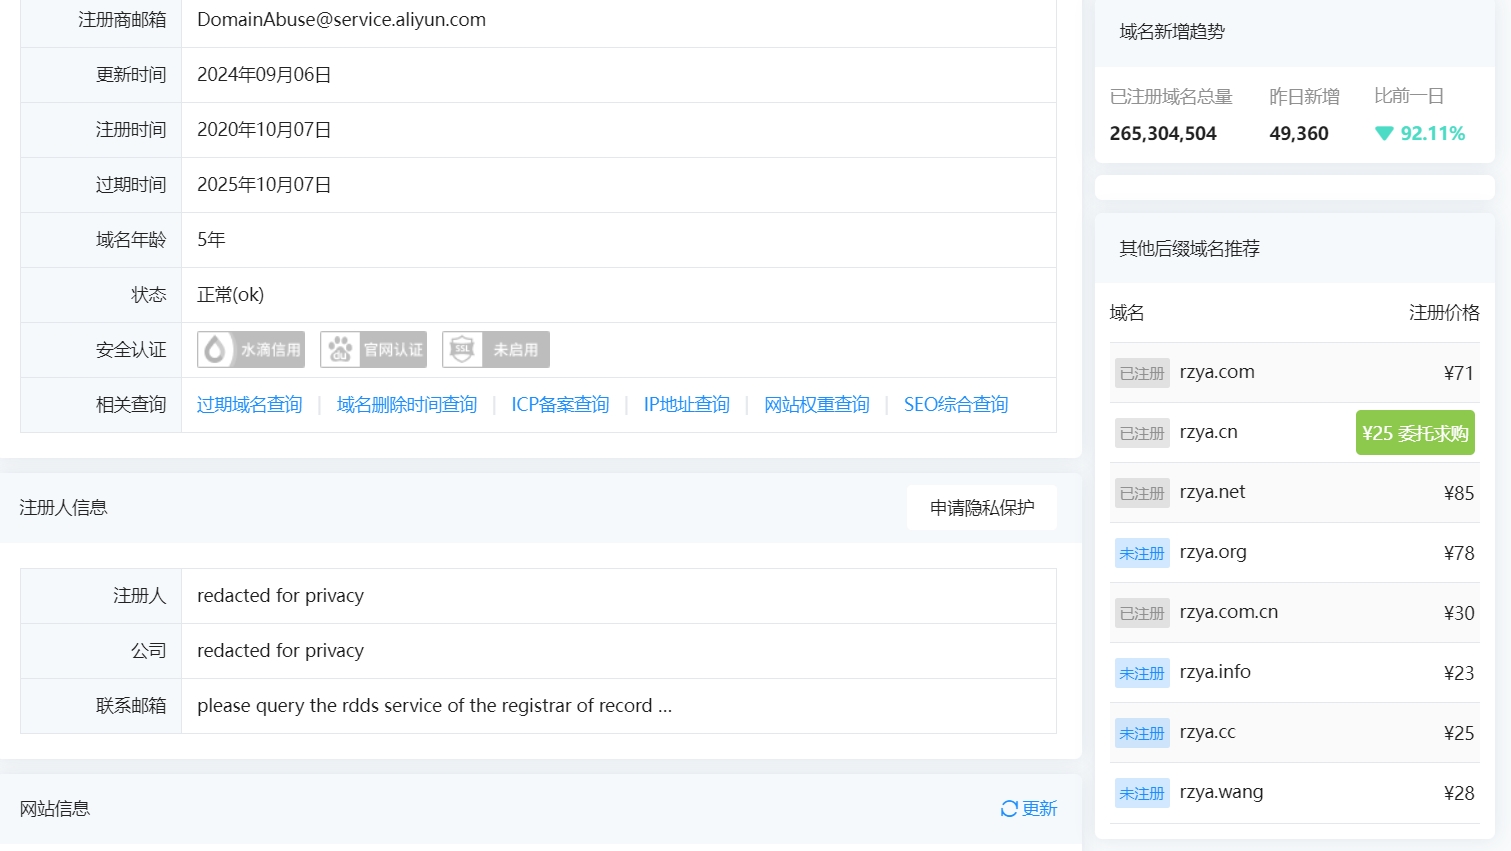Select the rzya.org domain entry
Viewport: 1511px width, 851px height.
point(1213,552)
